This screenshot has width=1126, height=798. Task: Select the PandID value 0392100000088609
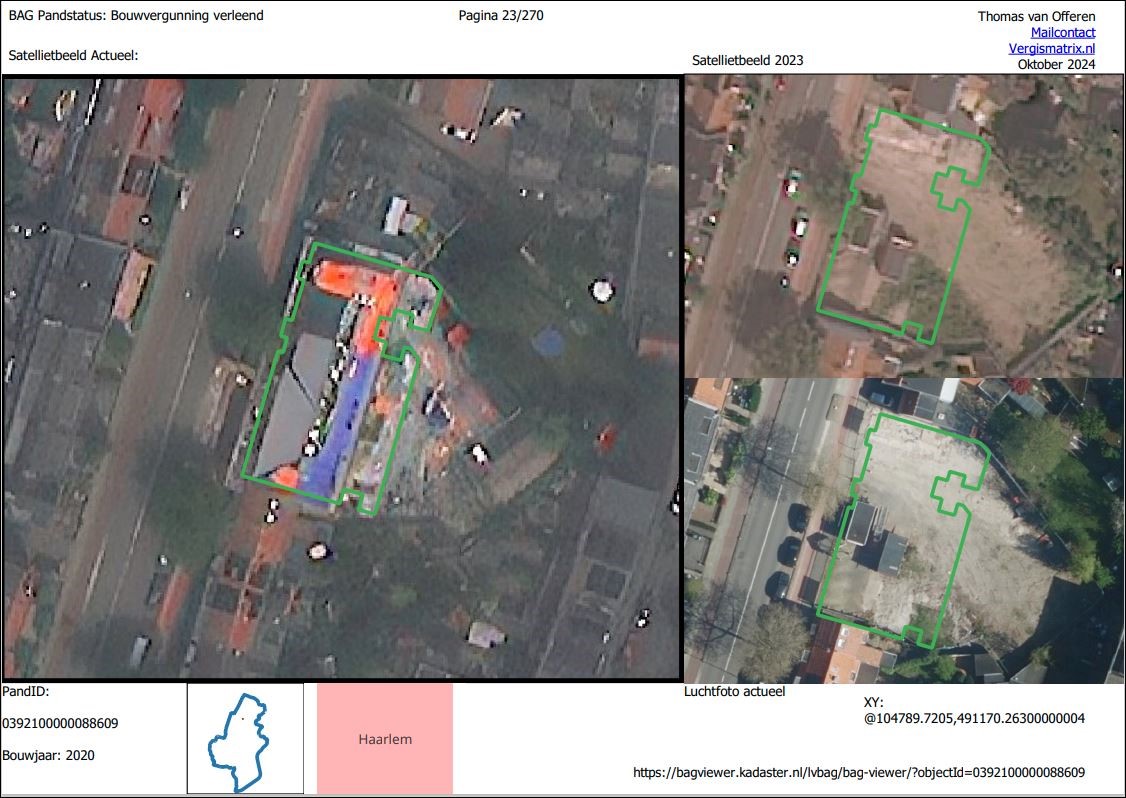click(60, 723)
